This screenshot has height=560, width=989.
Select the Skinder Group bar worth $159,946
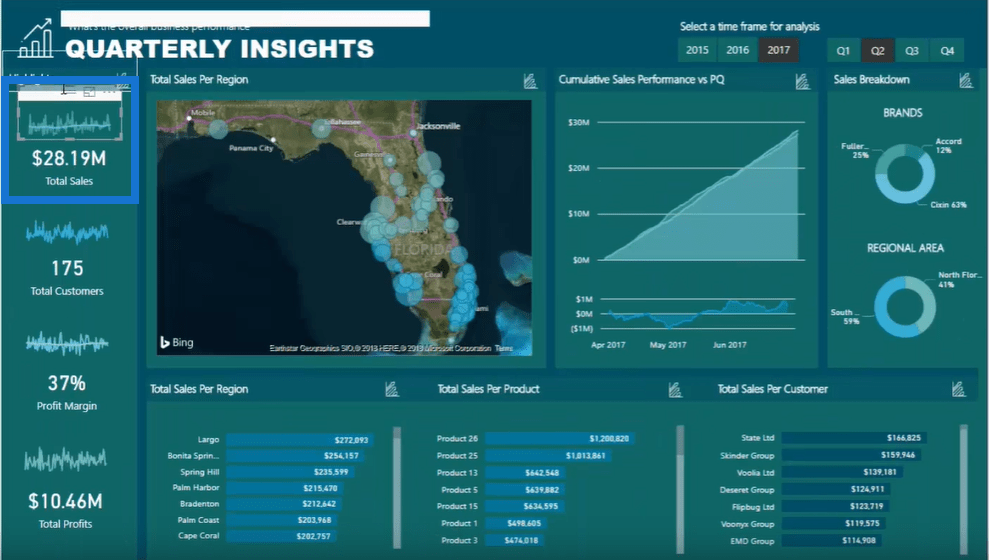point(851,455)
